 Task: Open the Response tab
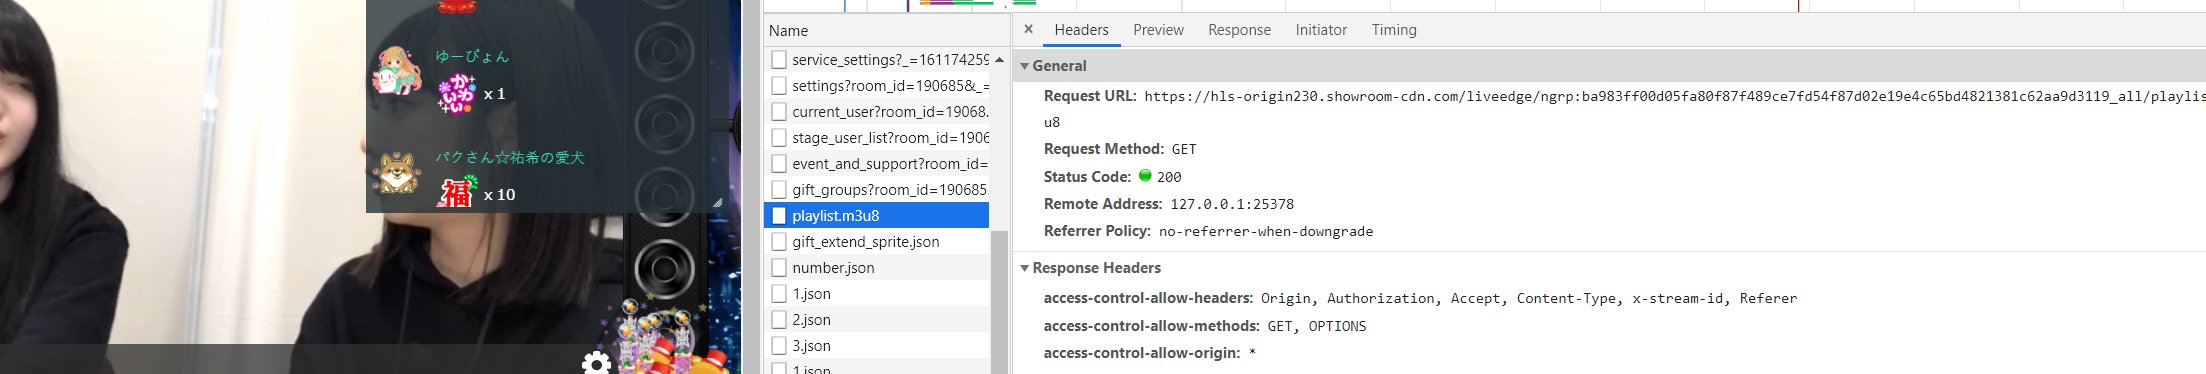[x=1239, y=30]
